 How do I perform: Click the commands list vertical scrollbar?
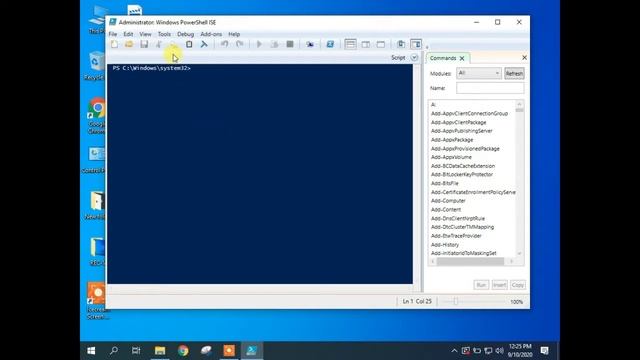pyautogui.click(x=519, y=180)
